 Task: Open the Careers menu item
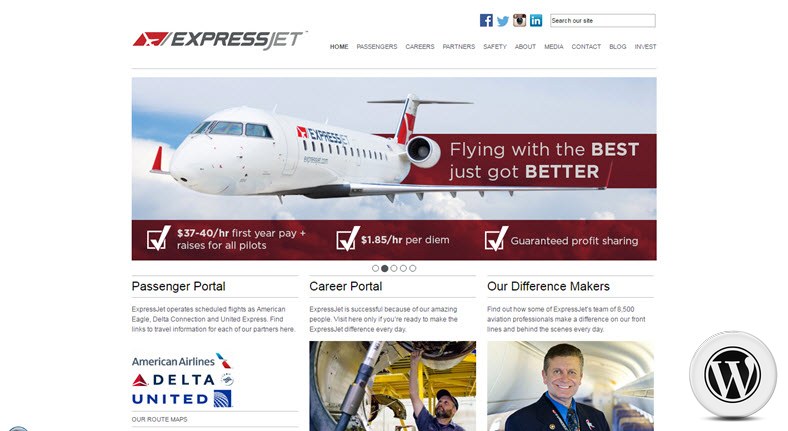pos(420,47)
